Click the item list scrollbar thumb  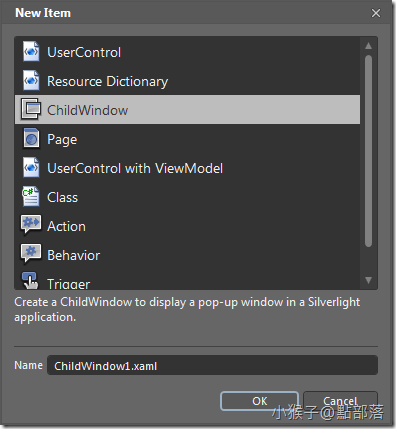point(368,151)
